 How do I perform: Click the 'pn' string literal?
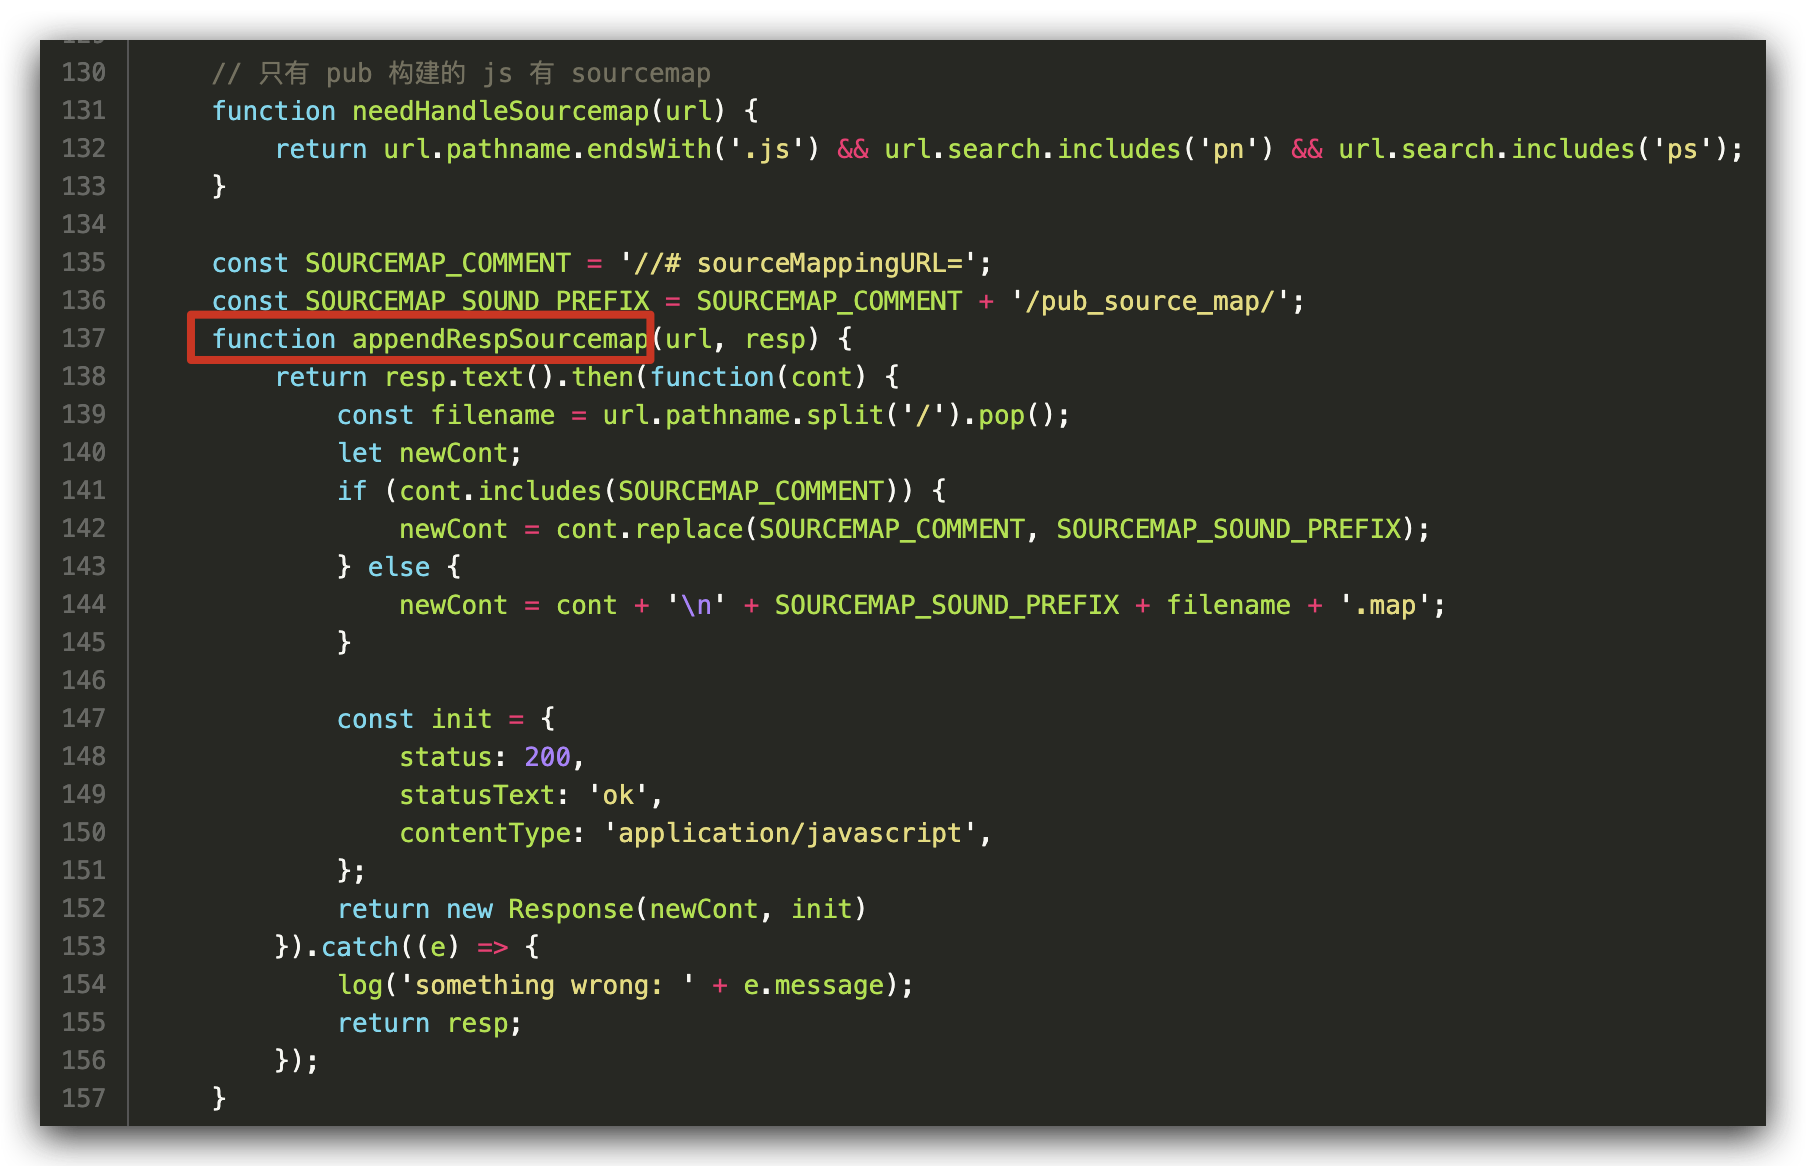click(1228, 149)
